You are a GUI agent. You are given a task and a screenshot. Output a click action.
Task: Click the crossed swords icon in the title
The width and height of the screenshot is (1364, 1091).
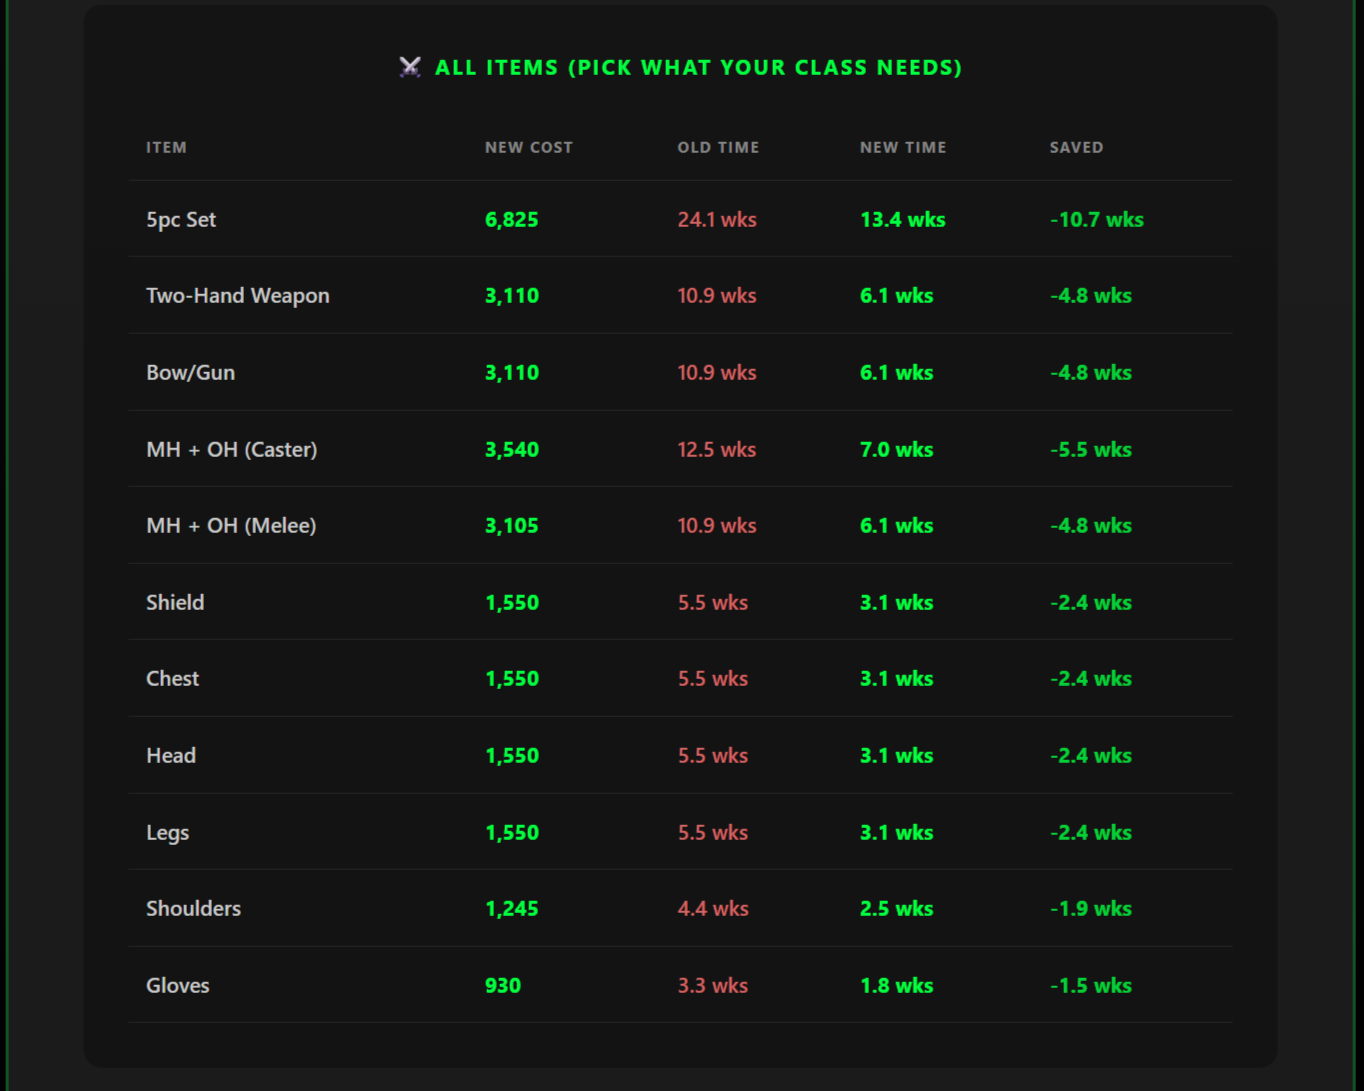(410, 67)
